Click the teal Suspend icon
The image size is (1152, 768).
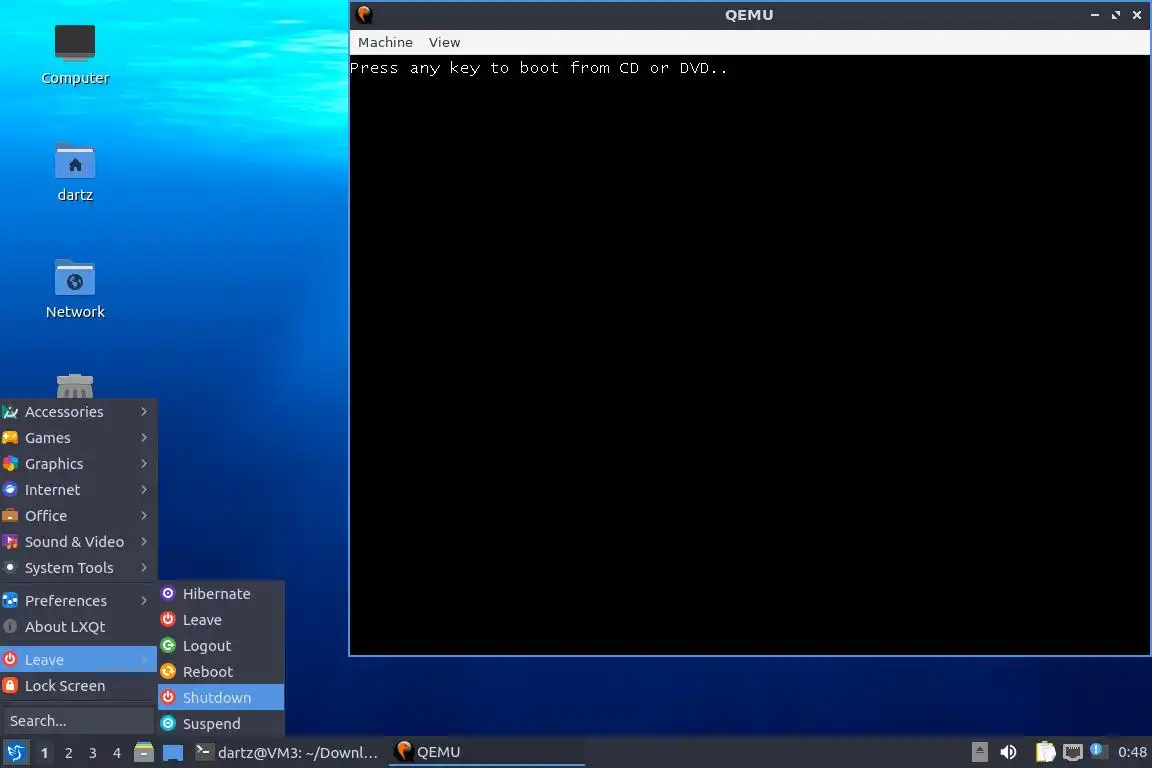(x=168, y=723)
